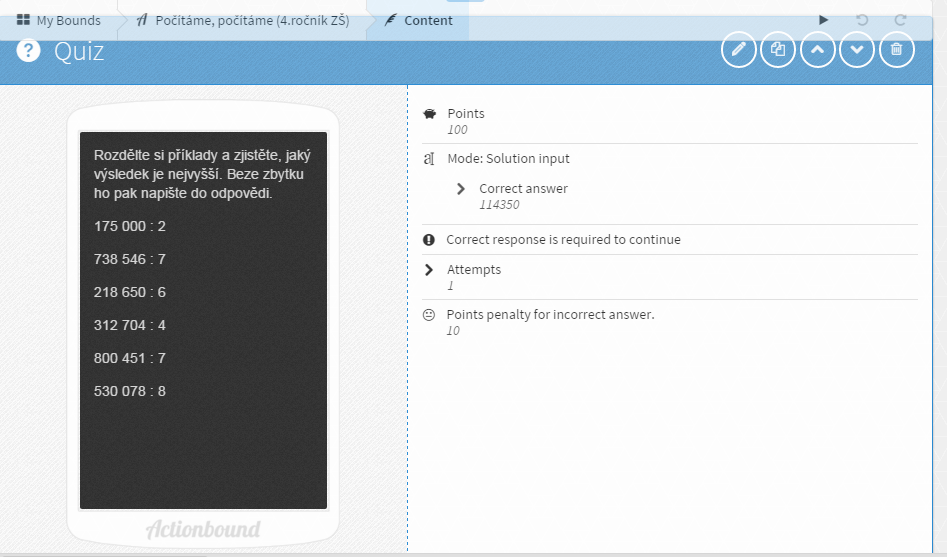The height and width of the screenshot is (557, 947).
Task: Open Počítáme, počítáme (4.ročník ZŠ) breadcrumb
Action: (243, 21)
